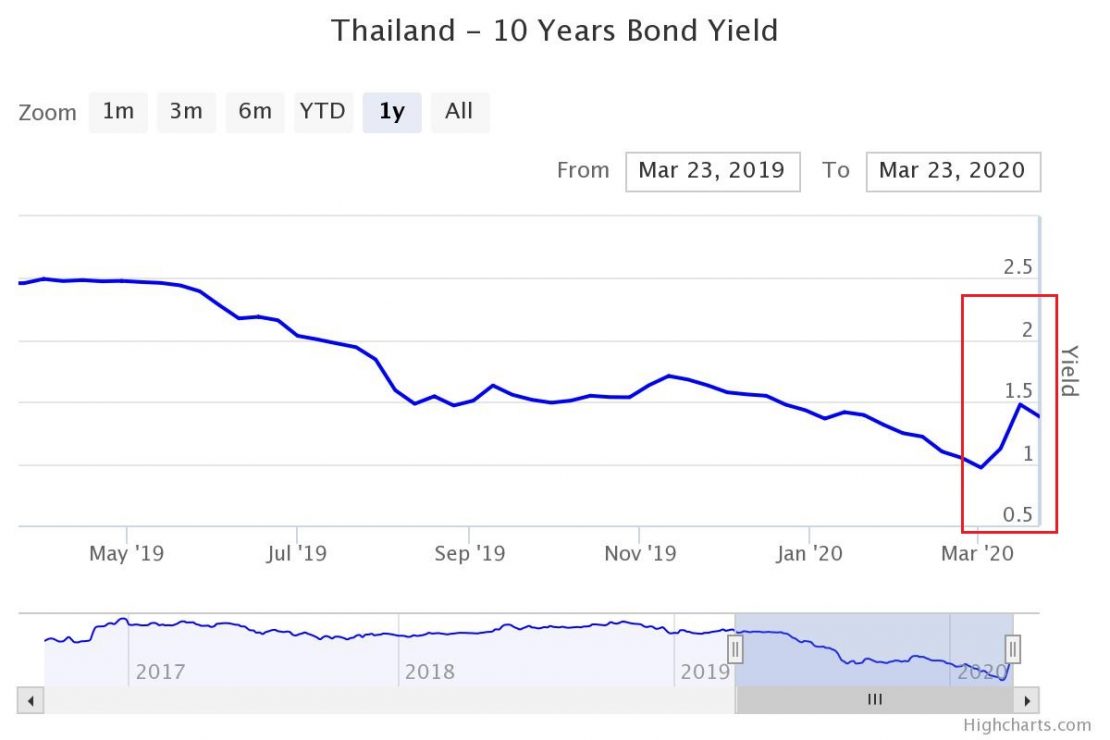Select the YTD zoom range option
Image resolution: width=1110 pixels, height=740 pixels.
(x=323, y=112)
